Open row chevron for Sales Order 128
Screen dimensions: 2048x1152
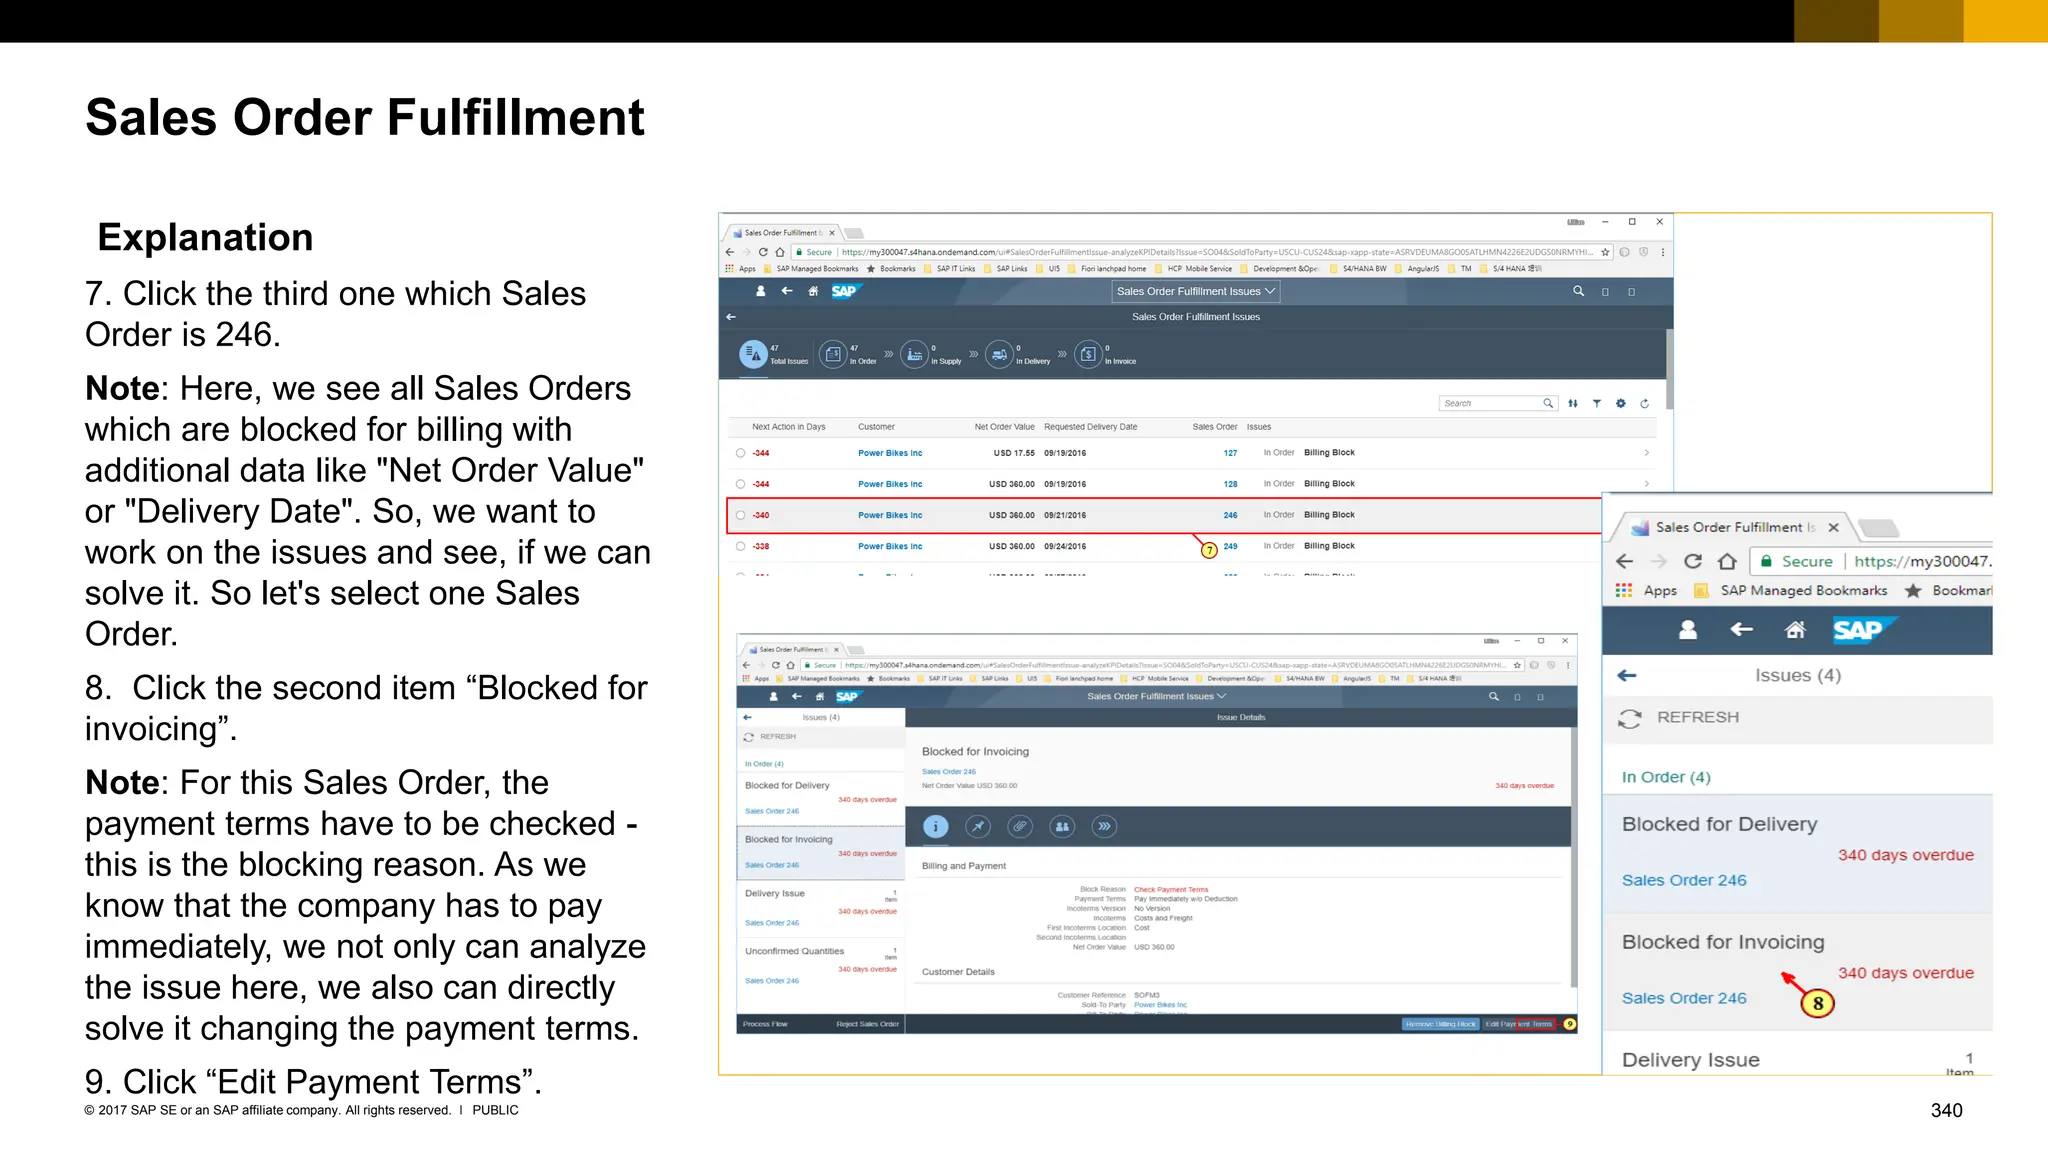pyautogui.click(x=1646, y=484)
